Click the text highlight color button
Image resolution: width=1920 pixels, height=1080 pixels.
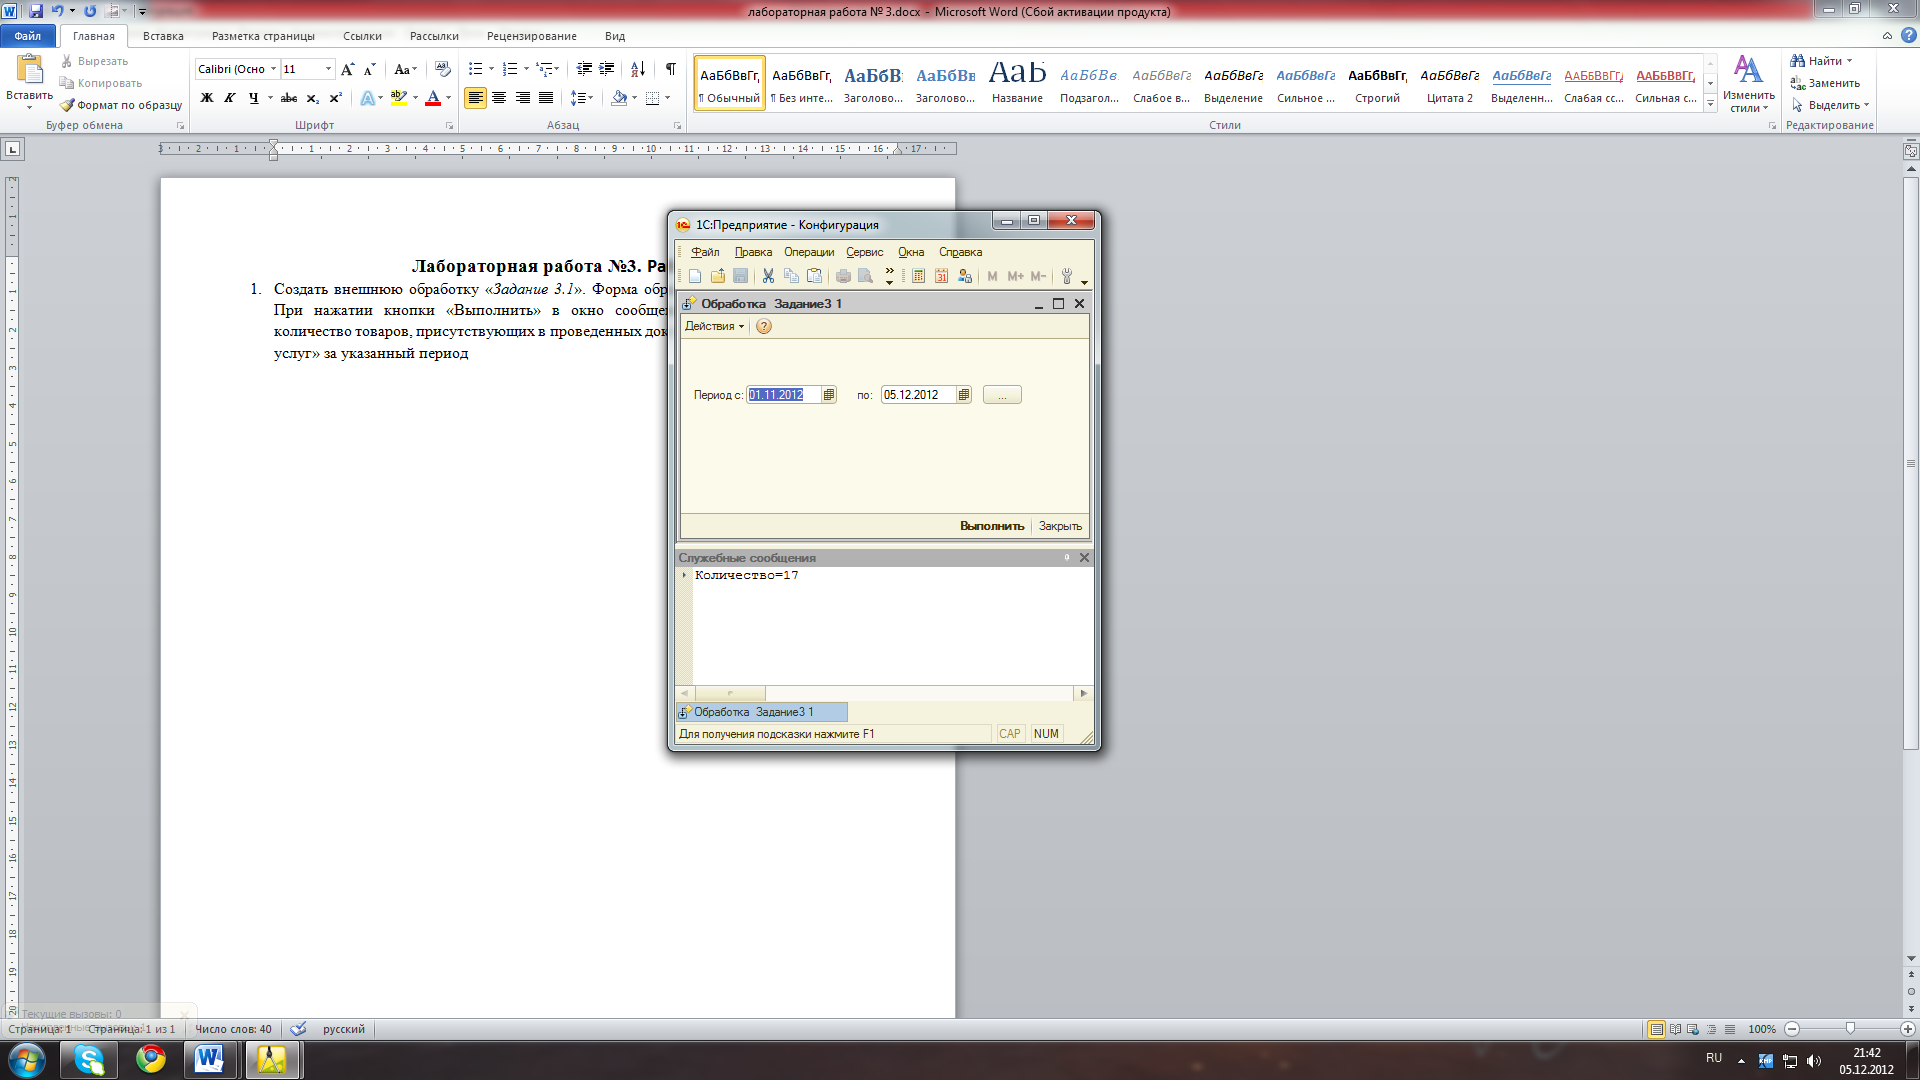pyautogui.click(x=398, y=98)
